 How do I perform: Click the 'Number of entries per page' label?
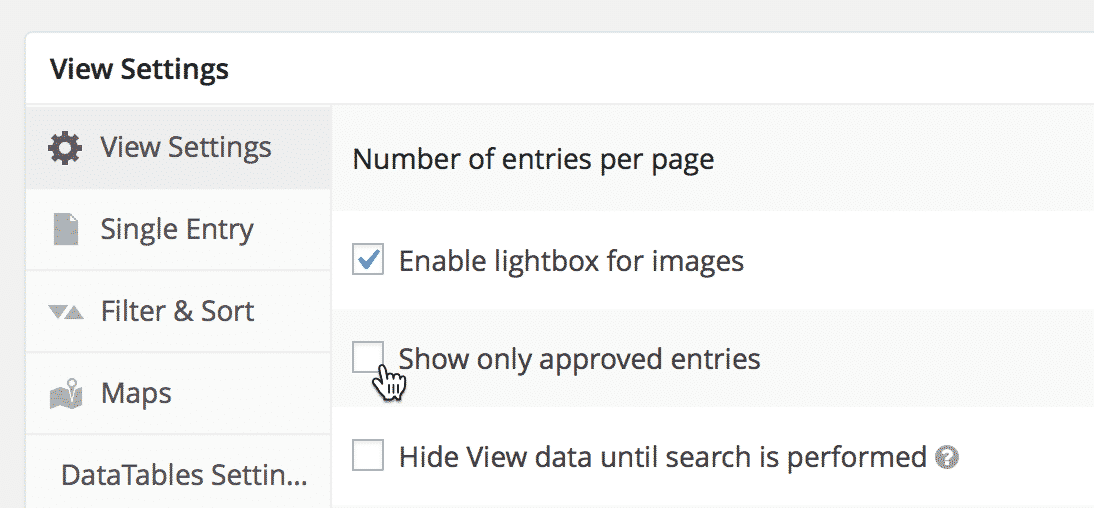[x=533, y=160]
